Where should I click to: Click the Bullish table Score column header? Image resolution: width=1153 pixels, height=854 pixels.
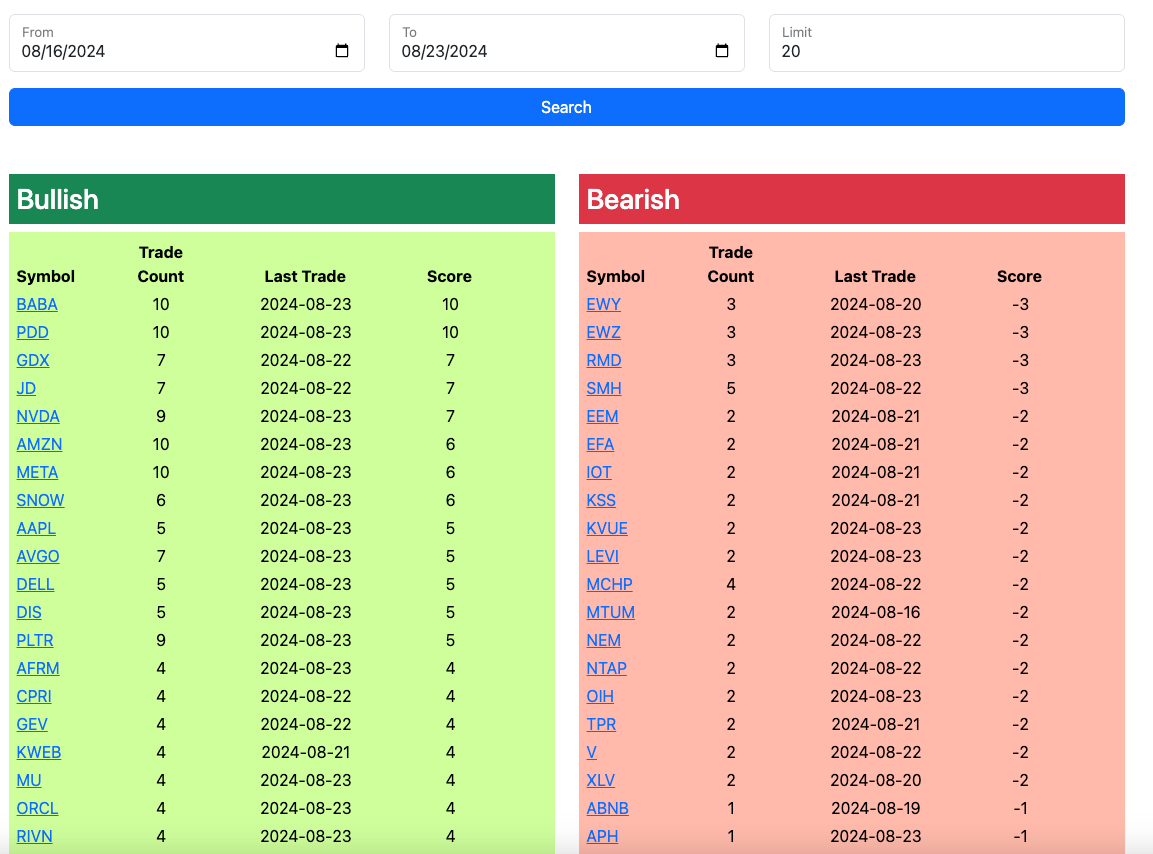coord(449,277)
